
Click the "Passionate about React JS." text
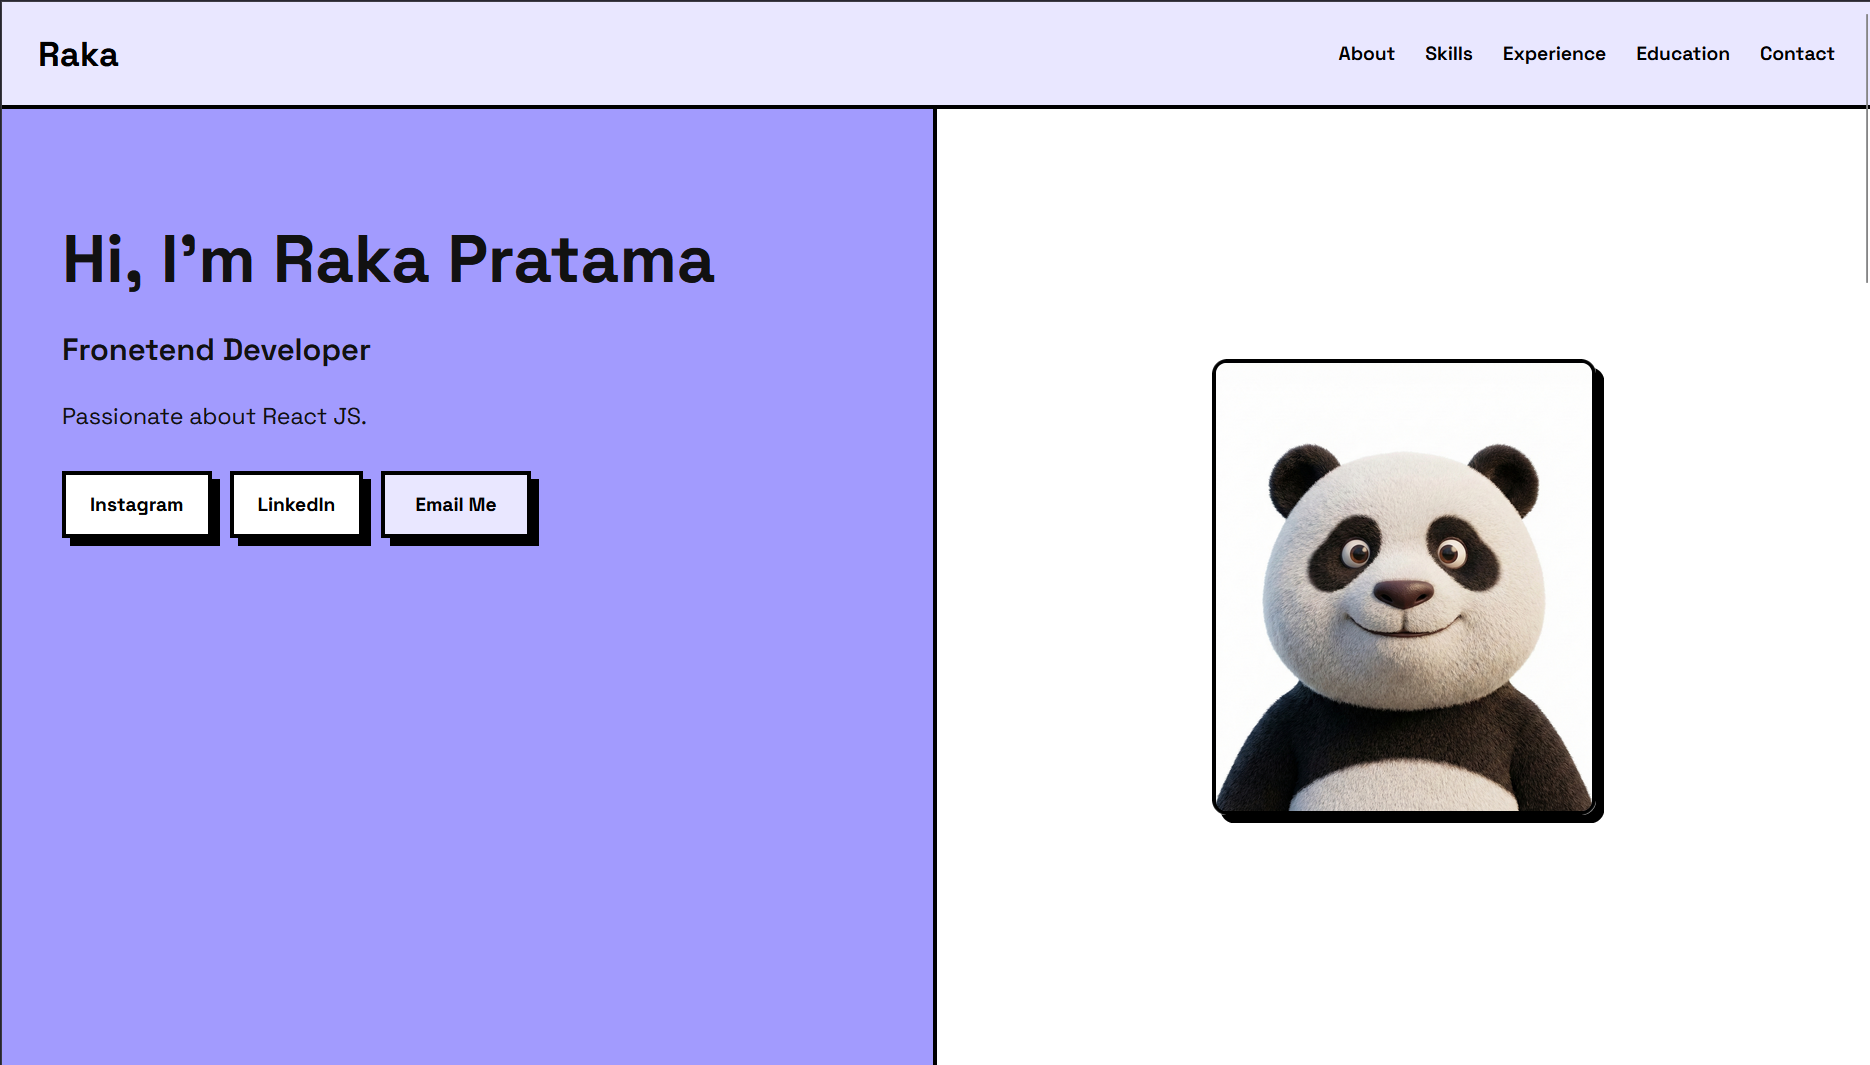point(214,417)
